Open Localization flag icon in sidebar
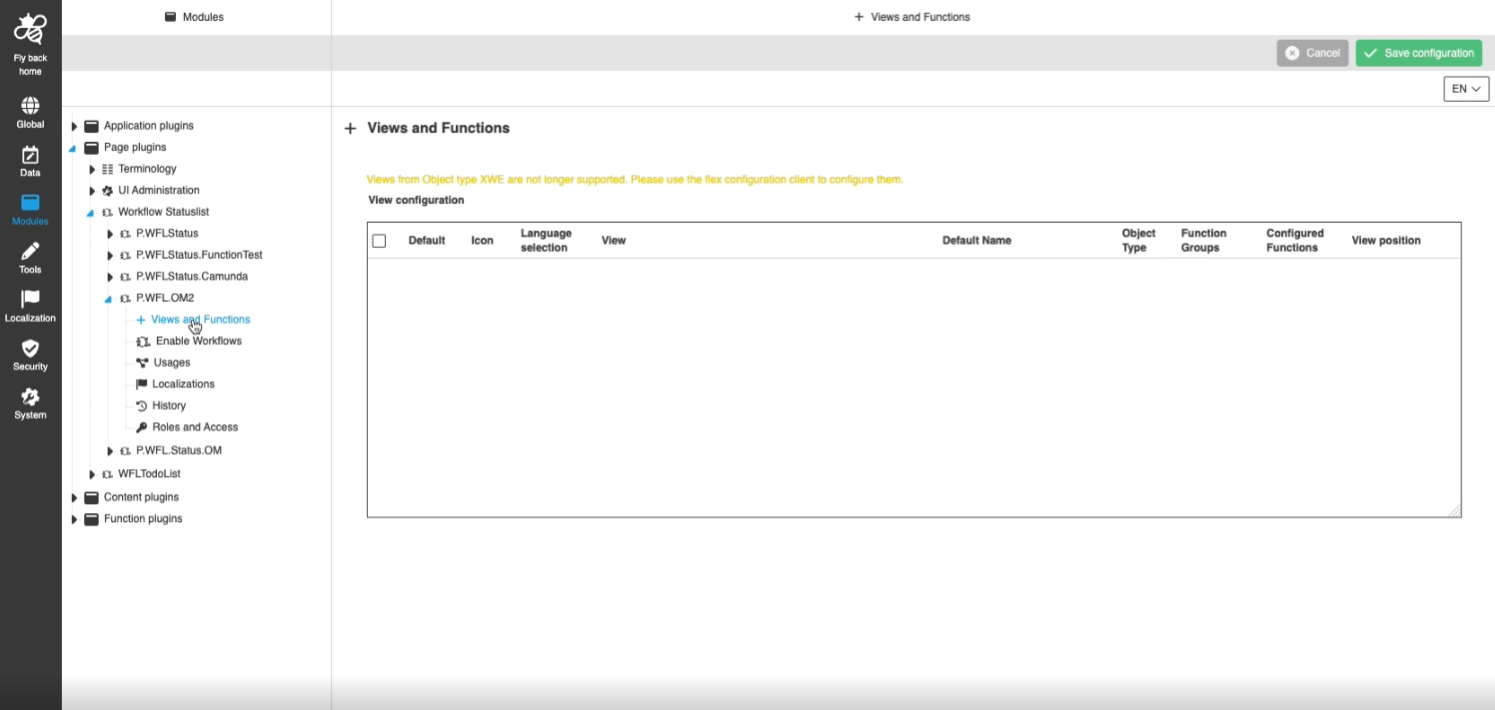1495x710 pixels. point(30,300)
